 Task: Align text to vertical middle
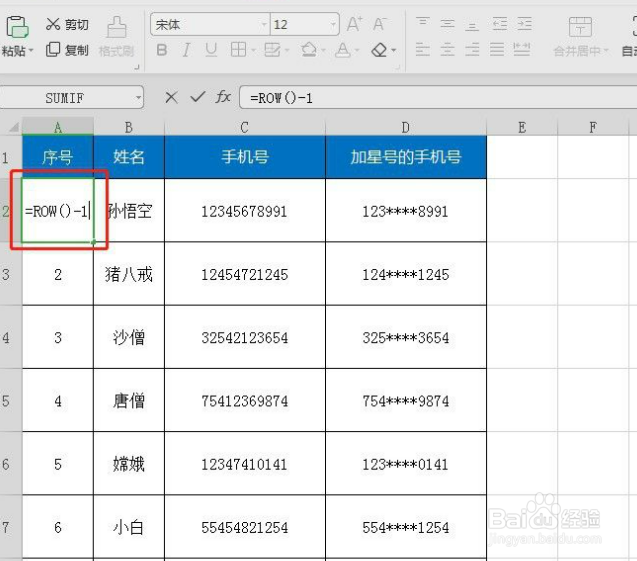pyautogui.click(x=447, y=24)
